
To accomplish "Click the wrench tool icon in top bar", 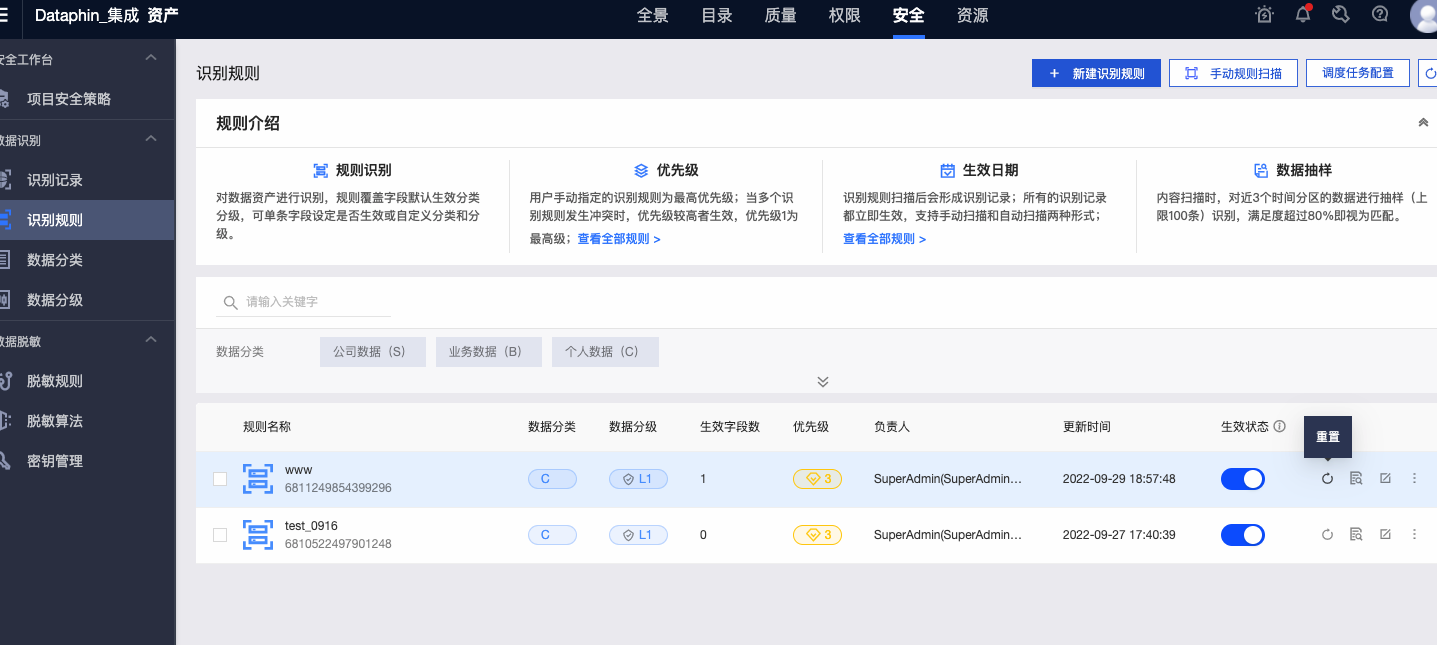I will [x=1341, y=14].
